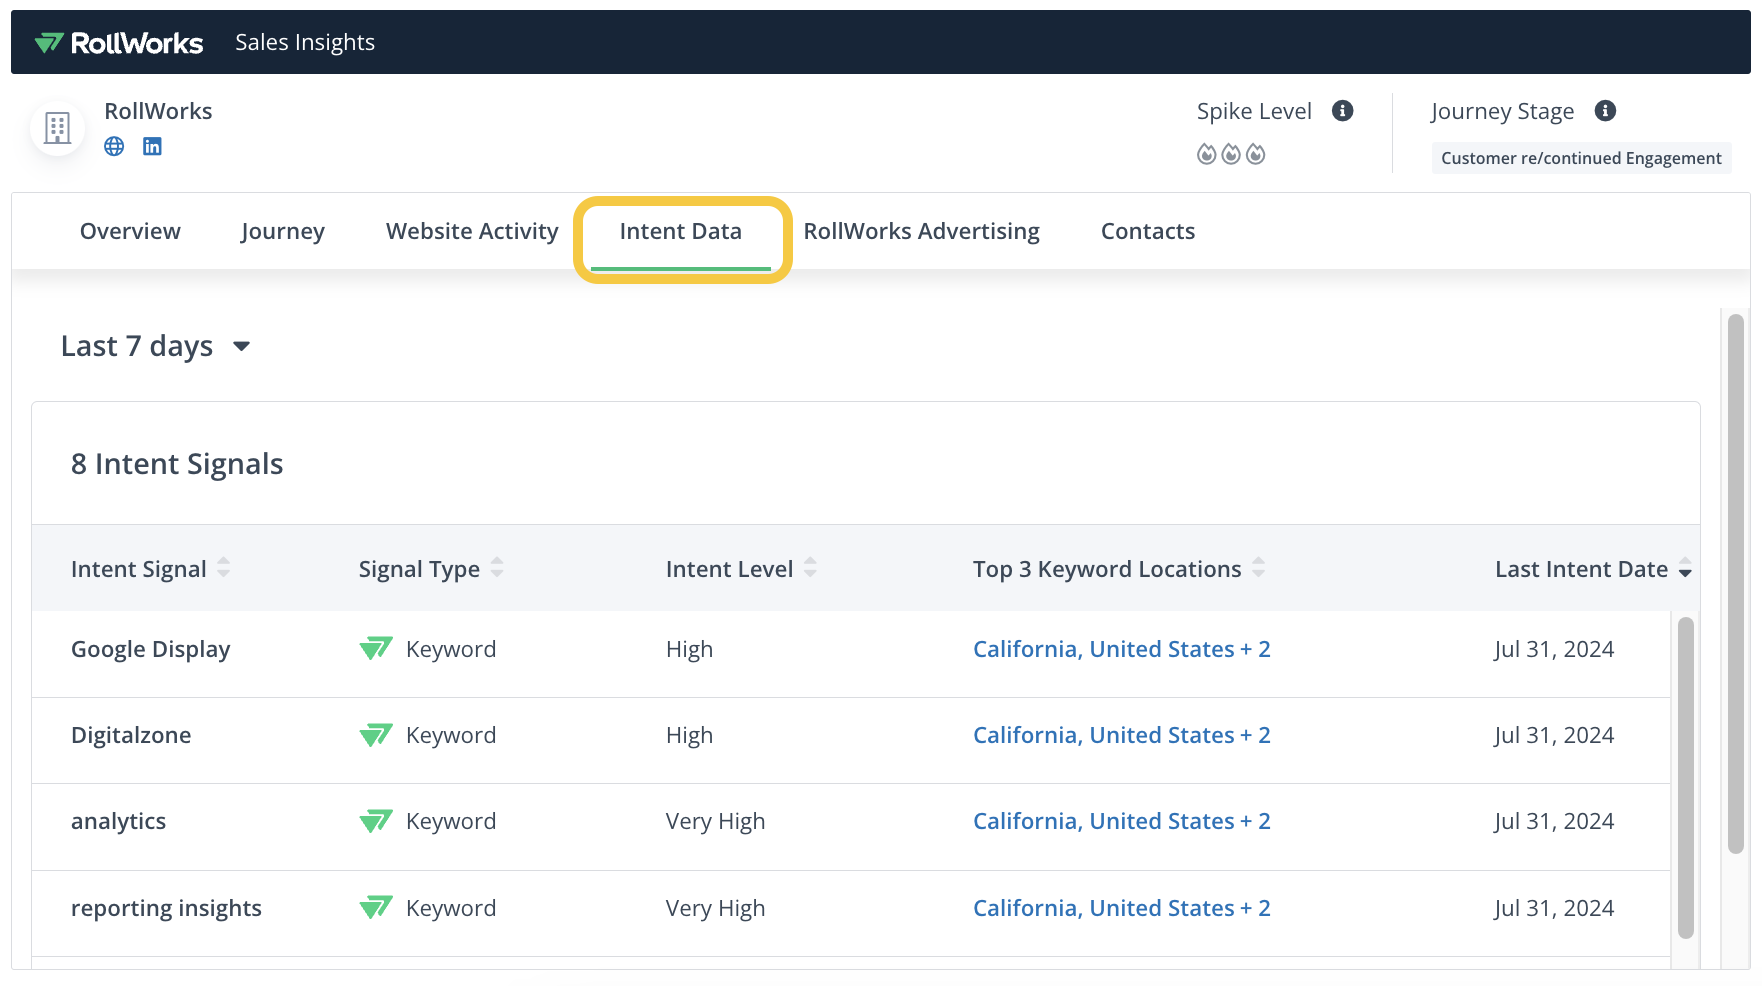1762x986 pixels.
Task: Open keyword locations link for Google Display
Action: click(x=1121, y=649)
